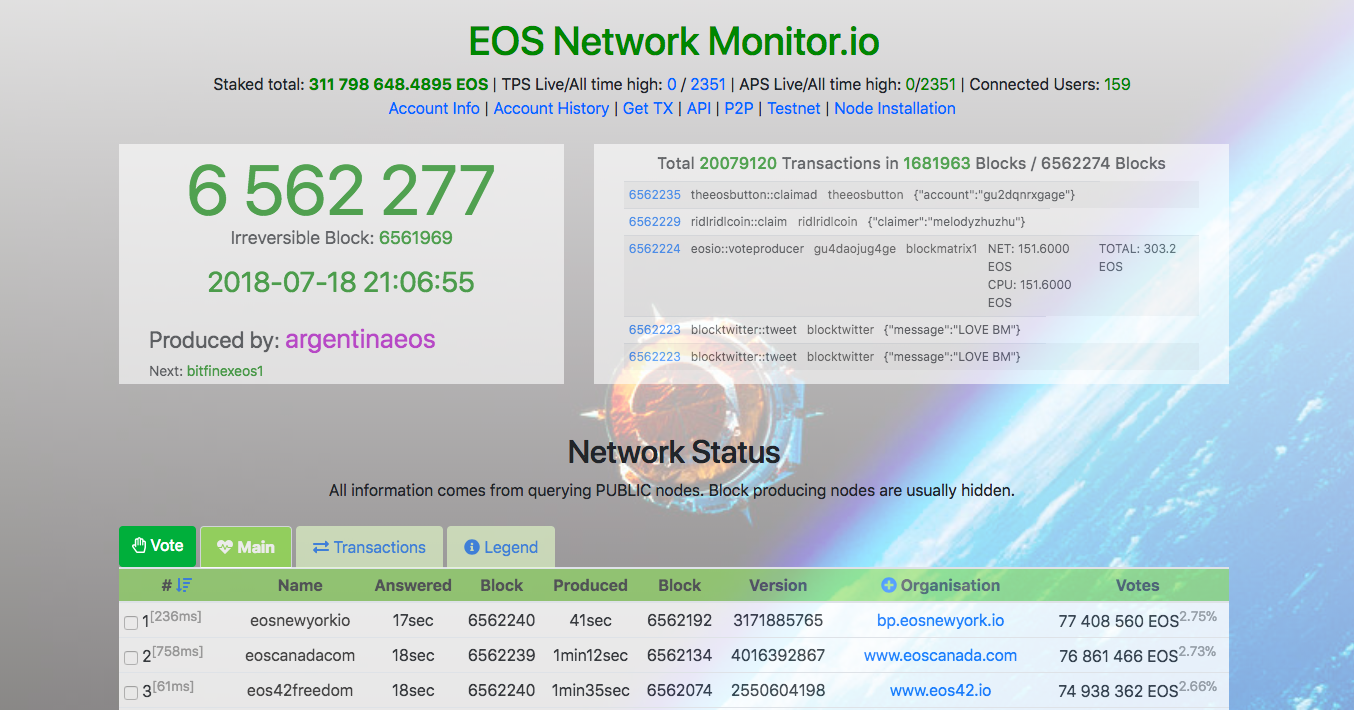Click the heartbeat icon on Main tab

coord(224,547)
